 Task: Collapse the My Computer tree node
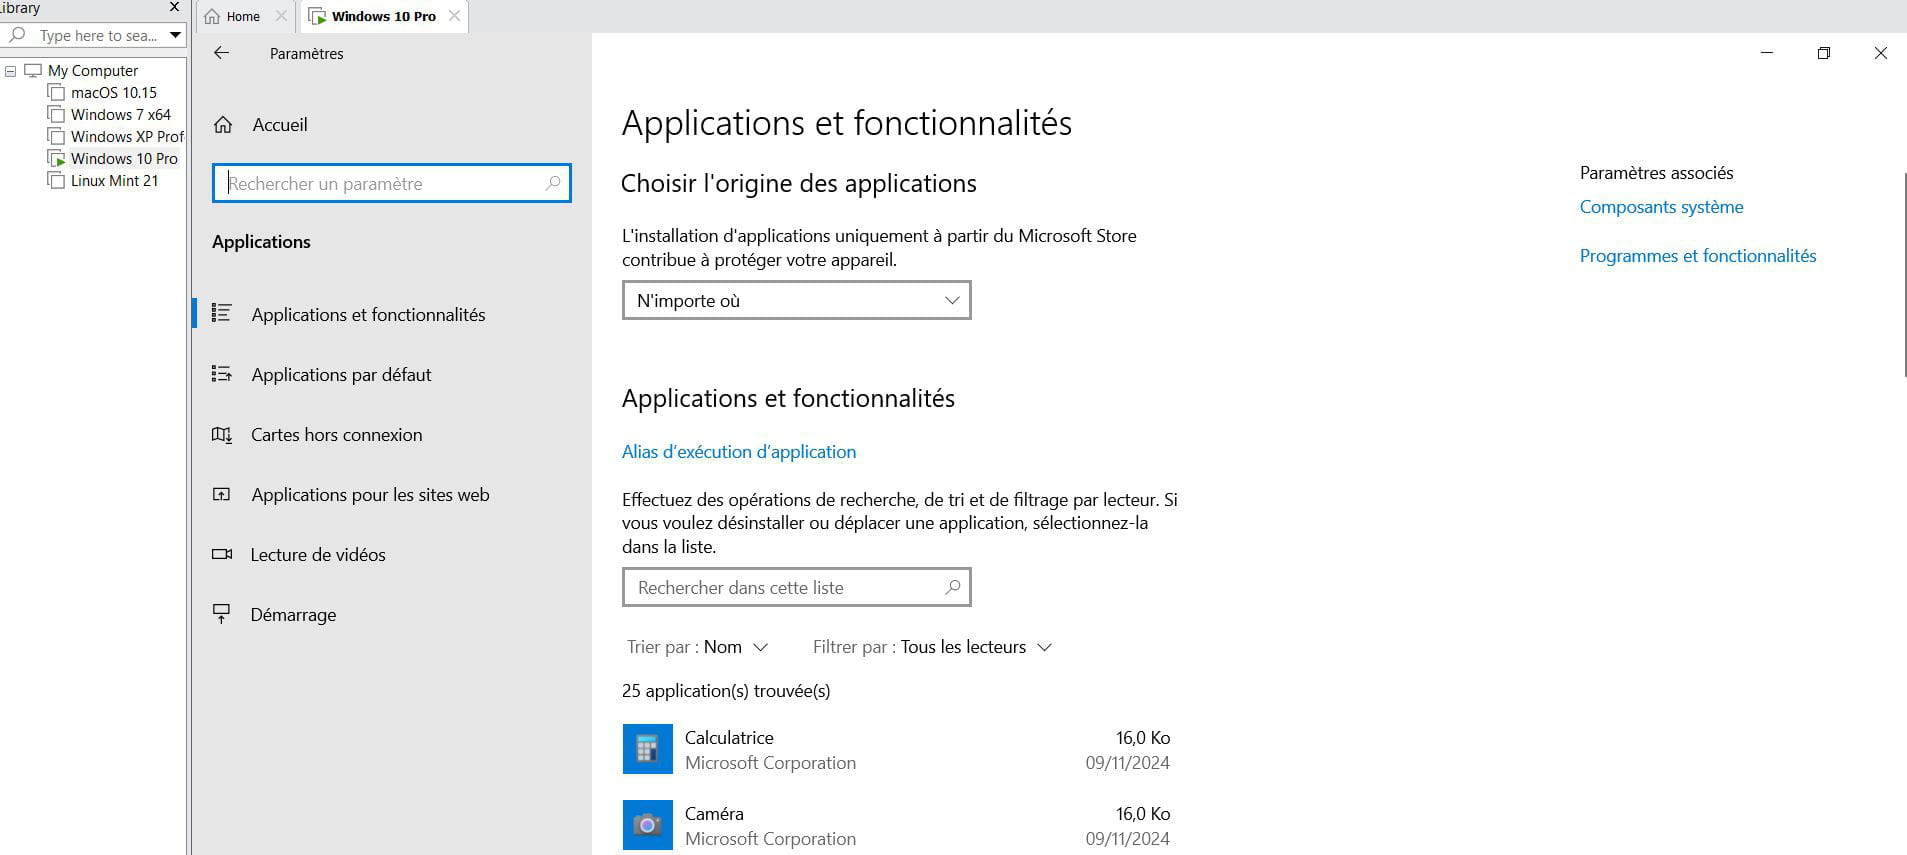[11, 71]
